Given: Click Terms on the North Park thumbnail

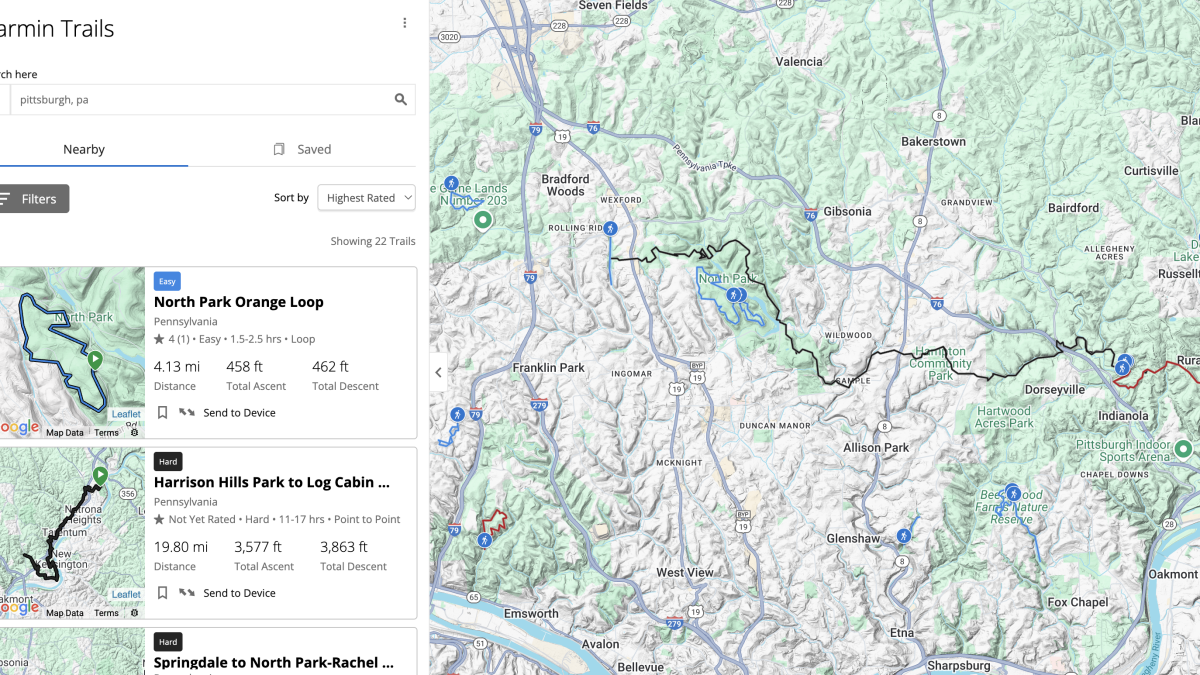Looking at the screenshot, I should pyautogui.click(x=106, y=433).
